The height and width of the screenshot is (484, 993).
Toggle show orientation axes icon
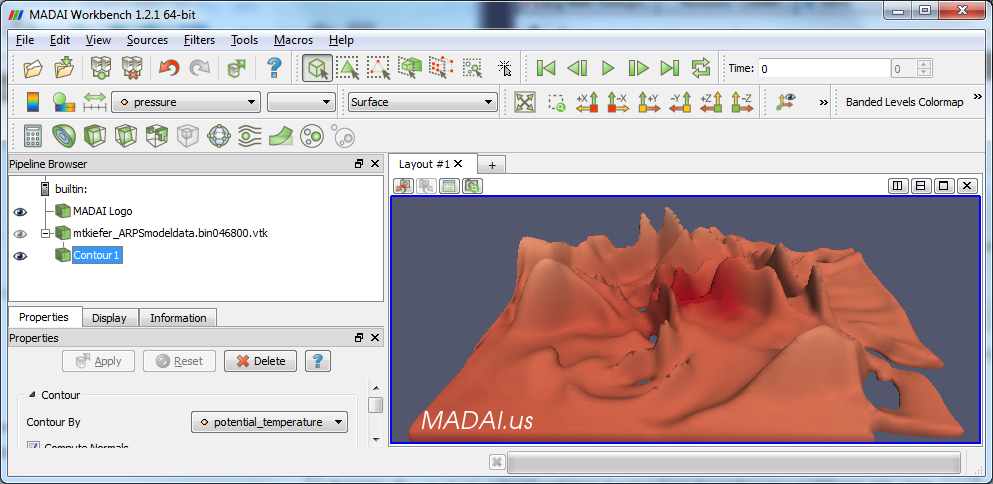[x=786, y=101]
